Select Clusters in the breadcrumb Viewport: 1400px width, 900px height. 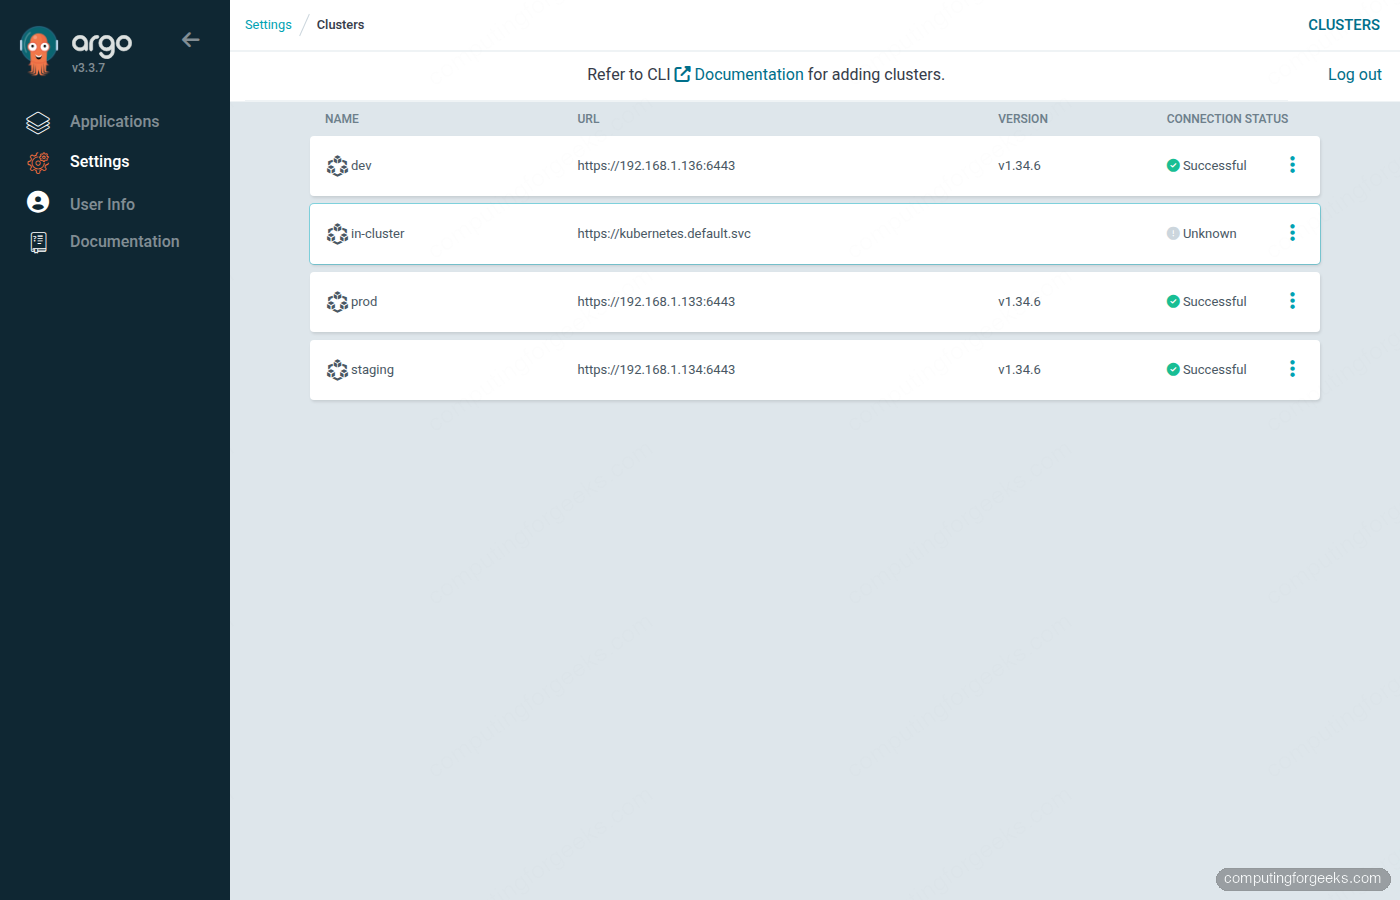(x=340, y=24)
